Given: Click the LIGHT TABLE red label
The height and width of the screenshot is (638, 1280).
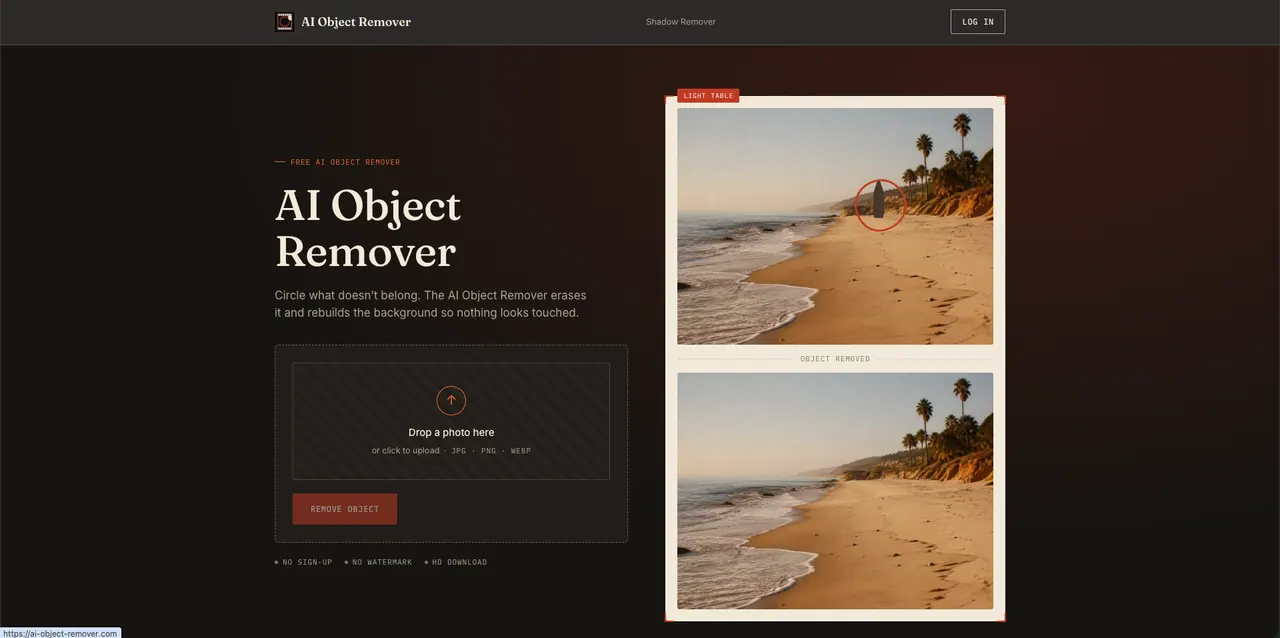Looking at the screenshot, I should point(708,96).
